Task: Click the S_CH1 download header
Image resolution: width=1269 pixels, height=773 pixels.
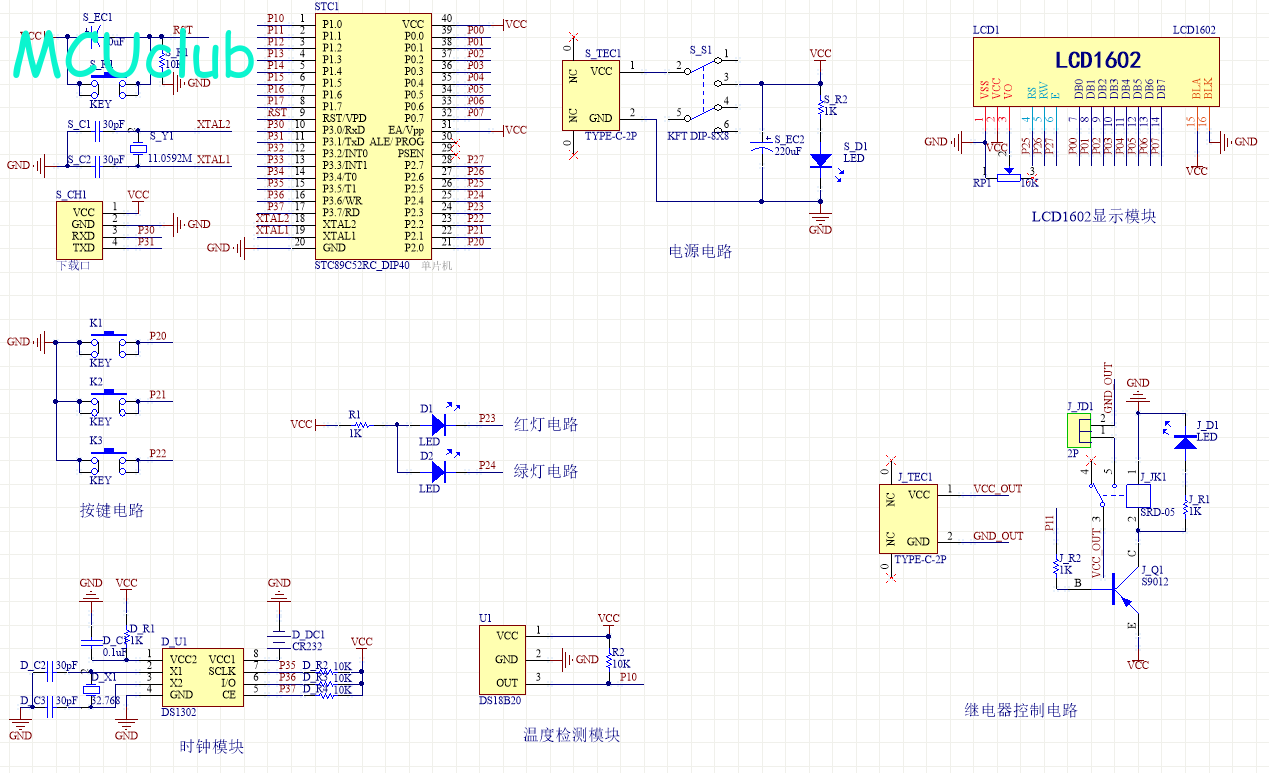Action: [x=81, y=229]
